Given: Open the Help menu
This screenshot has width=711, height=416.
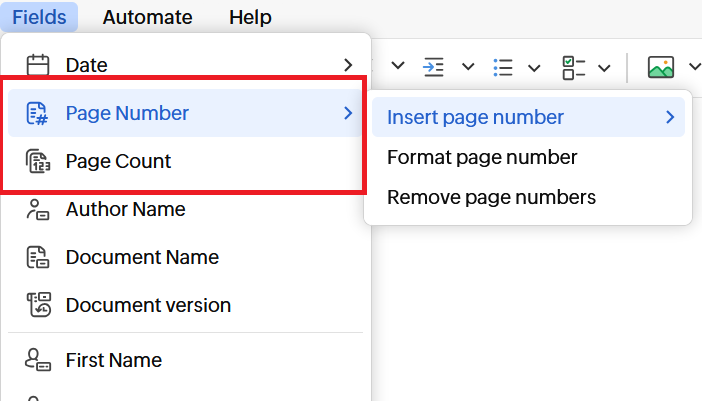Looking at the screenshot, I should click(250, 17).
